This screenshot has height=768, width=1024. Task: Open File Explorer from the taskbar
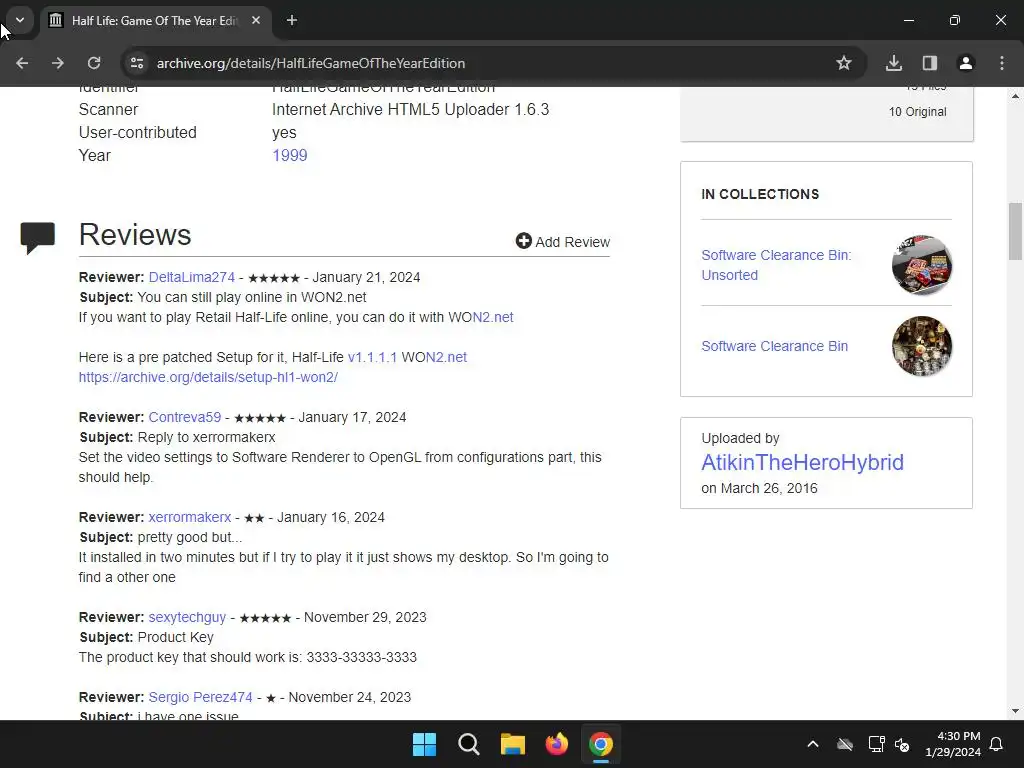tap(513, 744)
